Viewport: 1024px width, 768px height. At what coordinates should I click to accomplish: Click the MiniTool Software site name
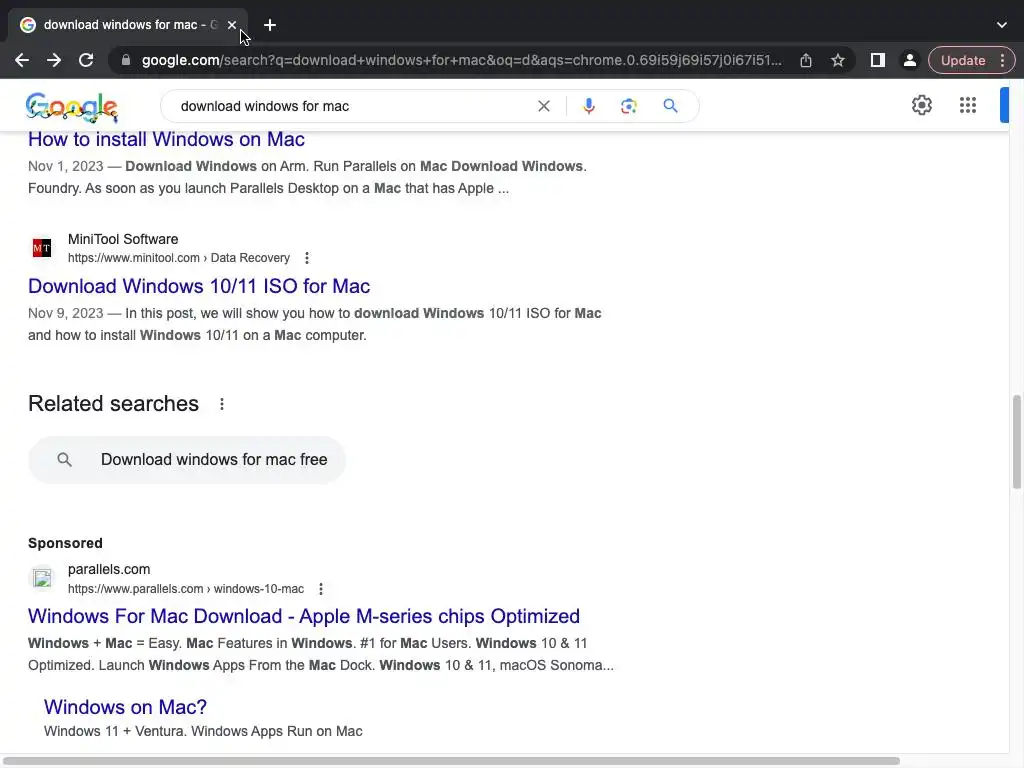click(x=123, y=239)
